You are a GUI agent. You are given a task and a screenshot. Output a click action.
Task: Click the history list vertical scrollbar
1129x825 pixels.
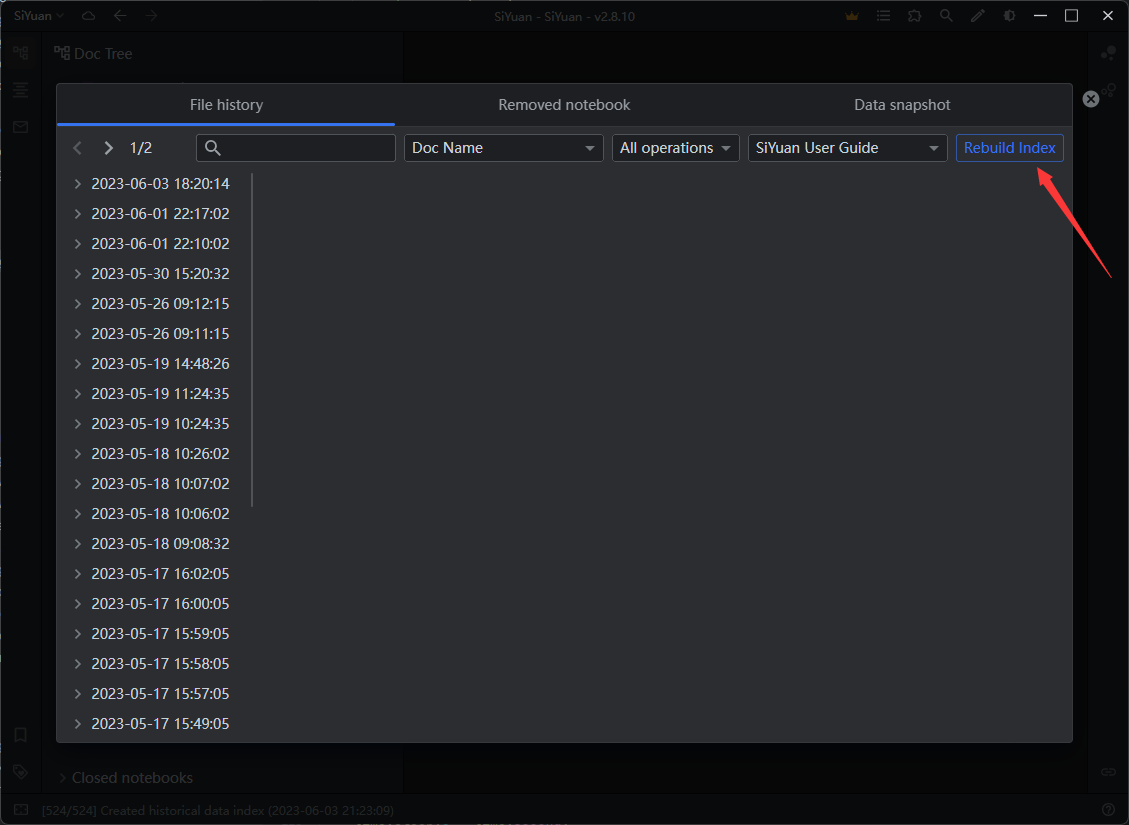tap(252, 339)
